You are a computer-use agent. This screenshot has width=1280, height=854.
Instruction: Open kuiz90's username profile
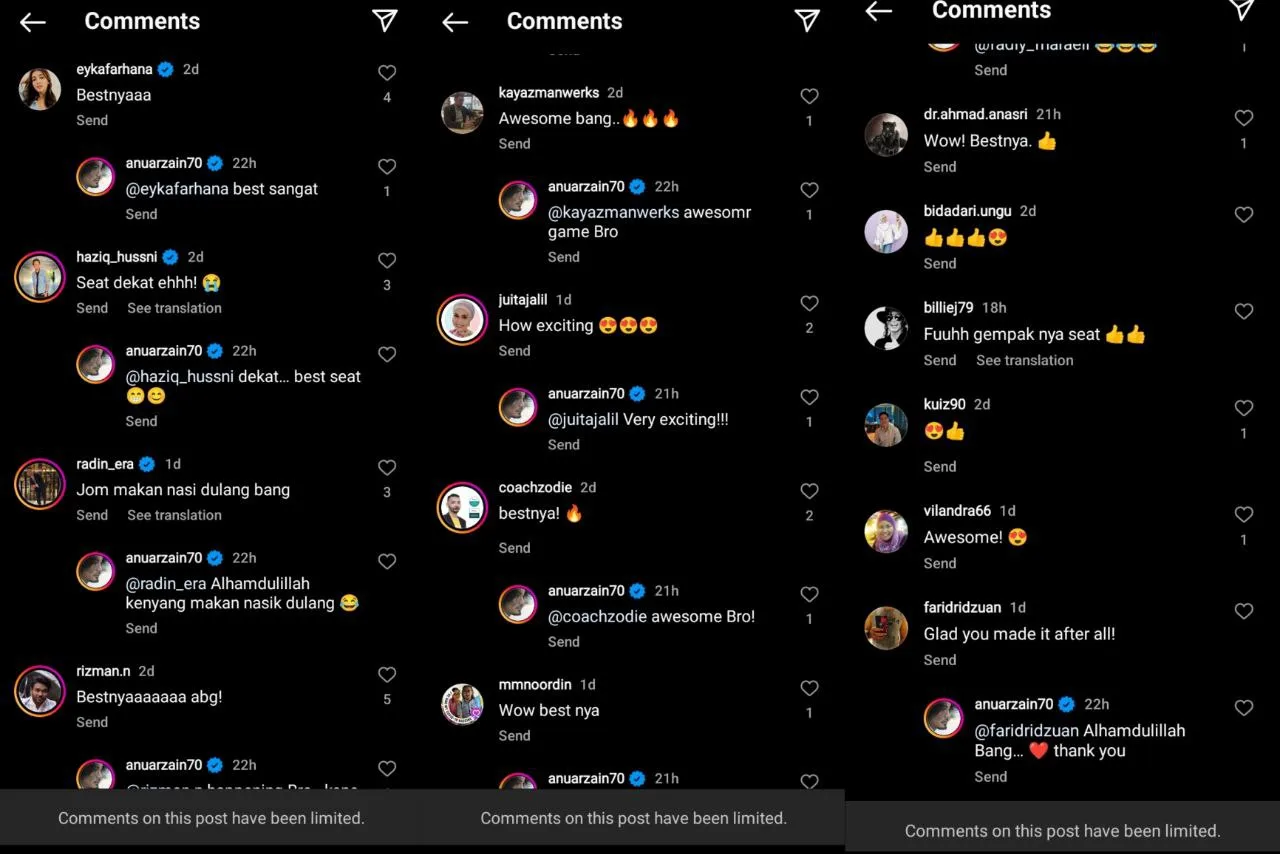pyautogui.click(x=944, y=404)
